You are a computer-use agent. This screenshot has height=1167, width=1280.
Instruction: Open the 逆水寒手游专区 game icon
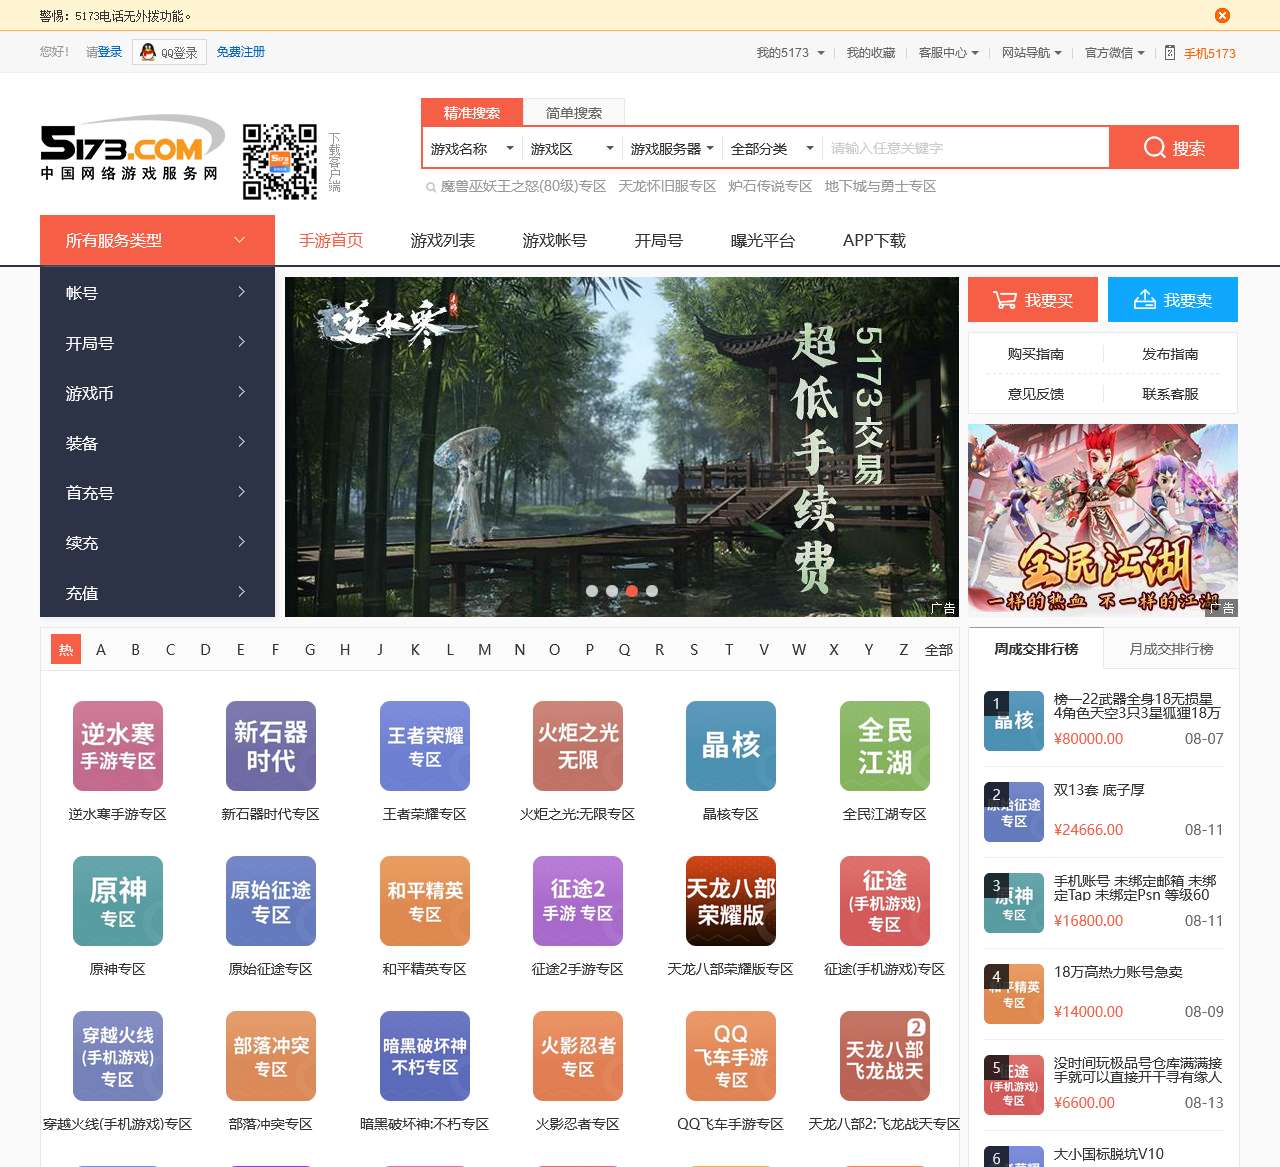pos(118,746)
